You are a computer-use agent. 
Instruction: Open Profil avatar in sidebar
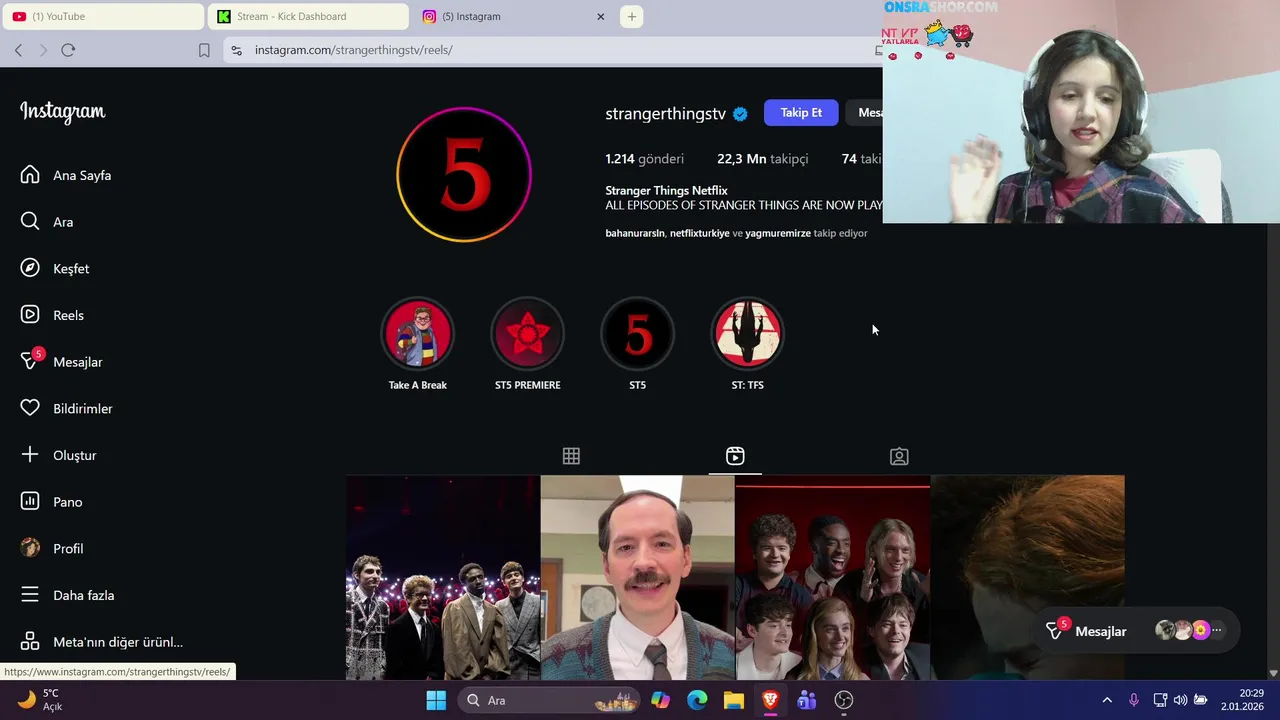click(x=30, y=548)
